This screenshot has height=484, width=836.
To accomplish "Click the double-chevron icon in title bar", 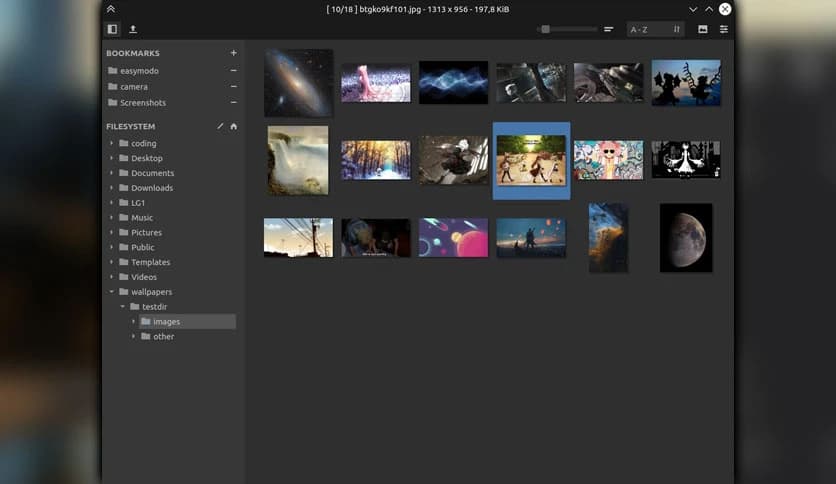I will 111,9.
